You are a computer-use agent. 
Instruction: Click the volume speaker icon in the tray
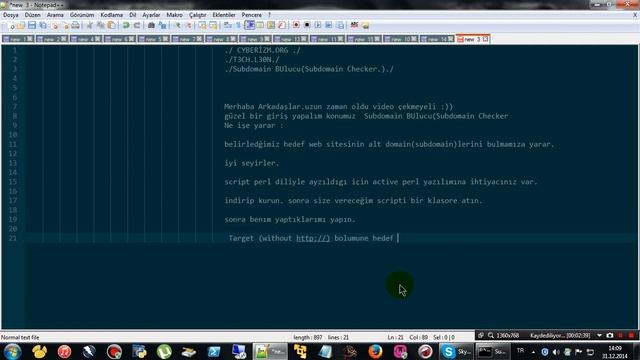556,352
